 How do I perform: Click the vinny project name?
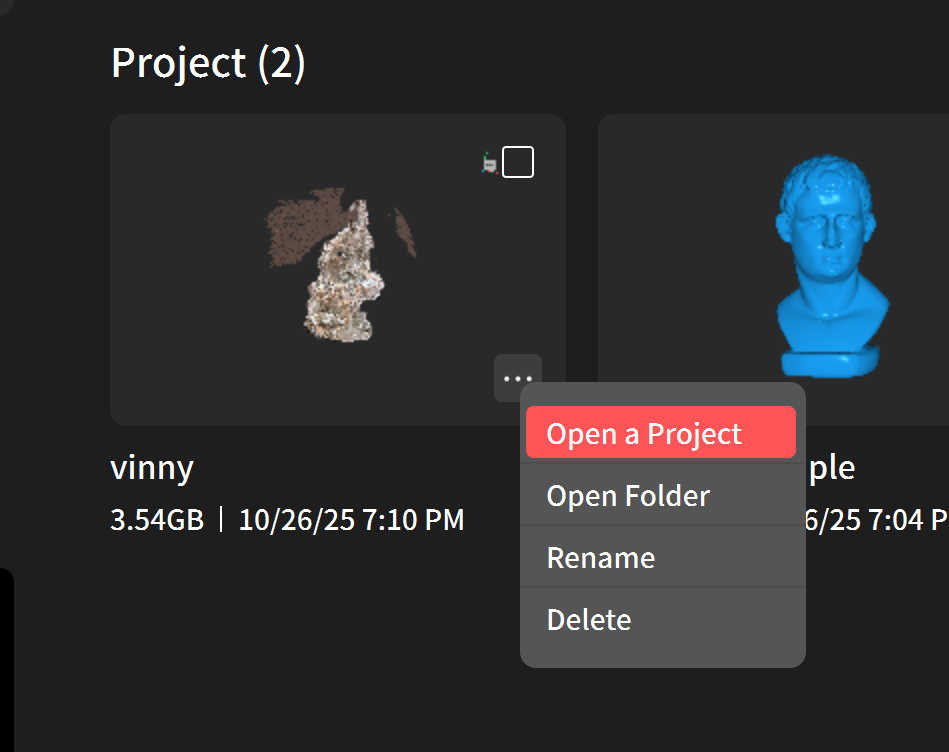click(152, 468)
